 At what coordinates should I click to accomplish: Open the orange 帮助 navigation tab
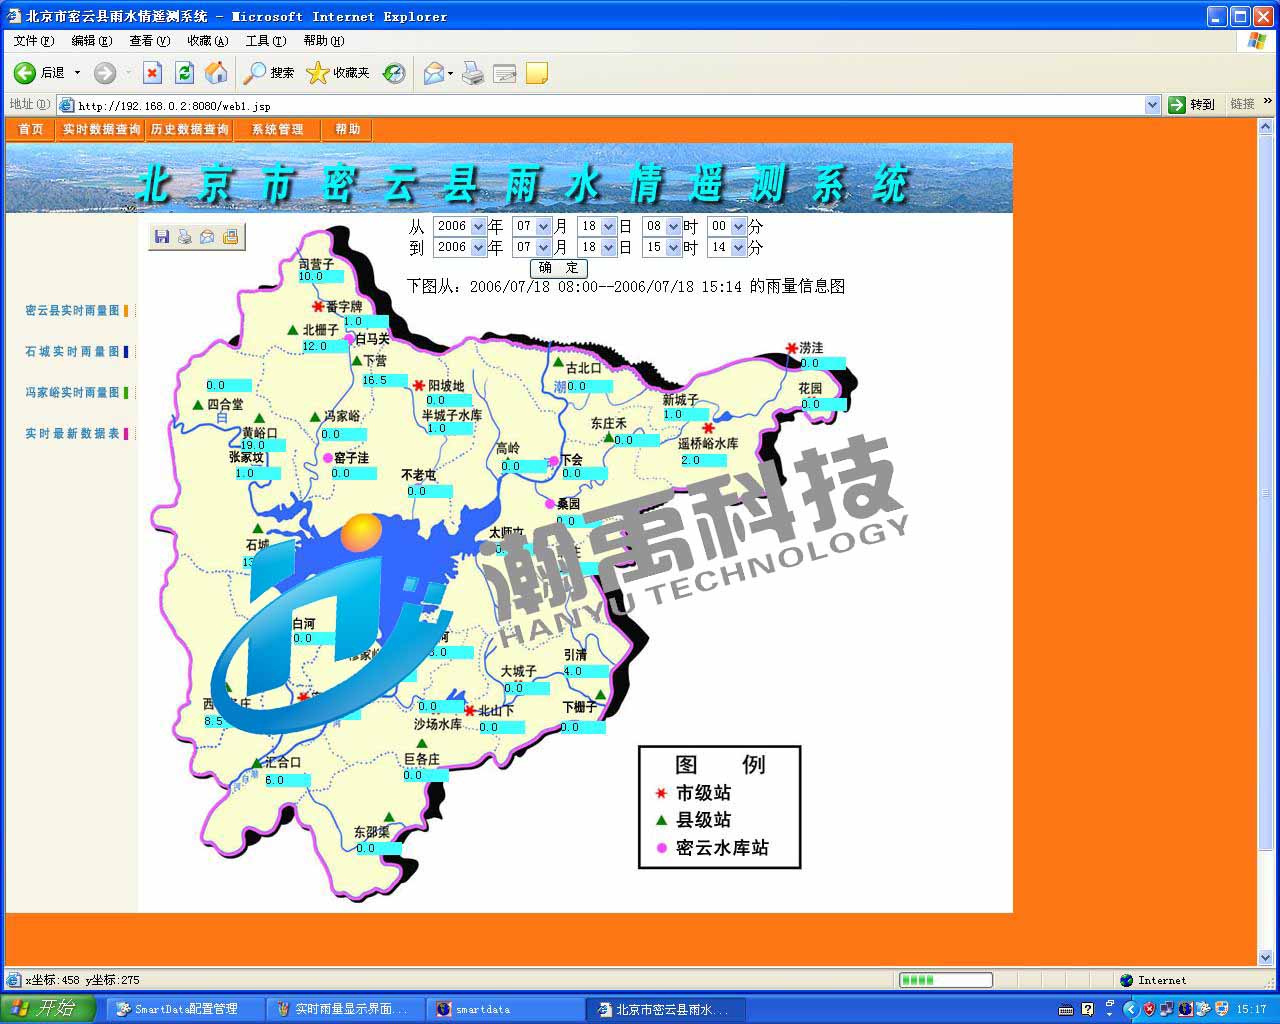pos(348,129)
